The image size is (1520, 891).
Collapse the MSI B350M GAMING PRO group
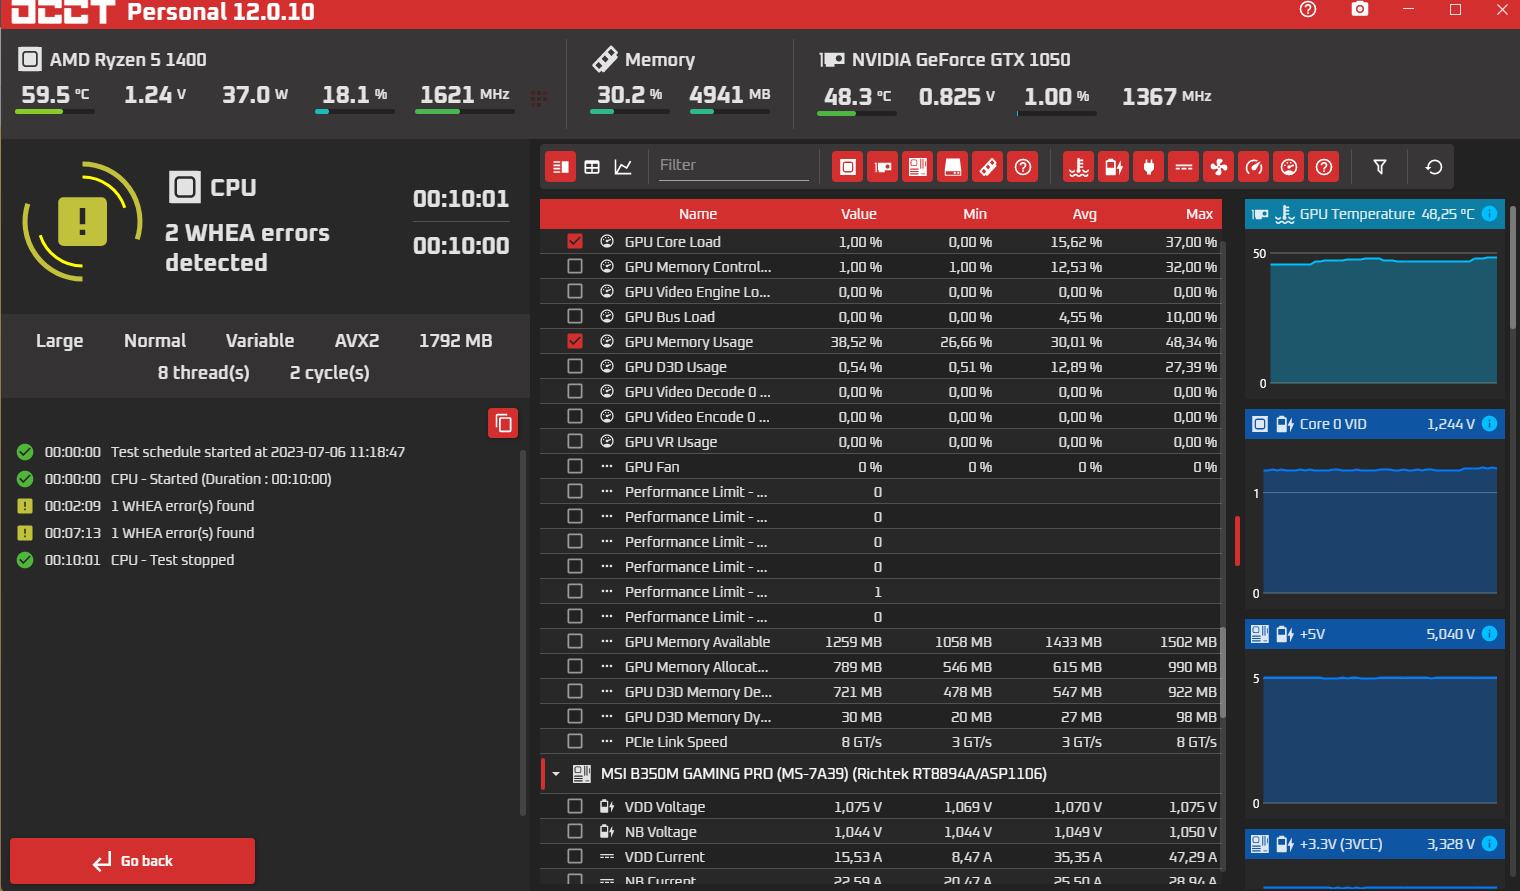pos(556,774)
